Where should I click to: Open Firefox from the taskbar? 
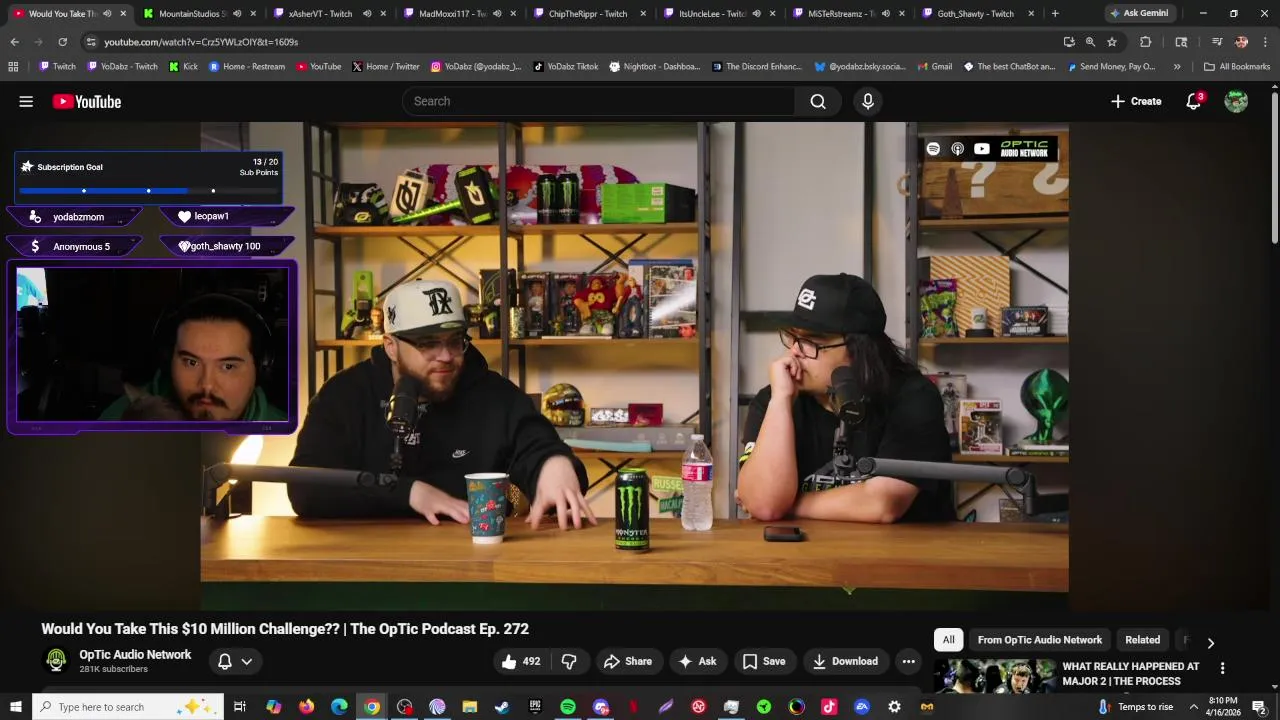tap(306, 707)
